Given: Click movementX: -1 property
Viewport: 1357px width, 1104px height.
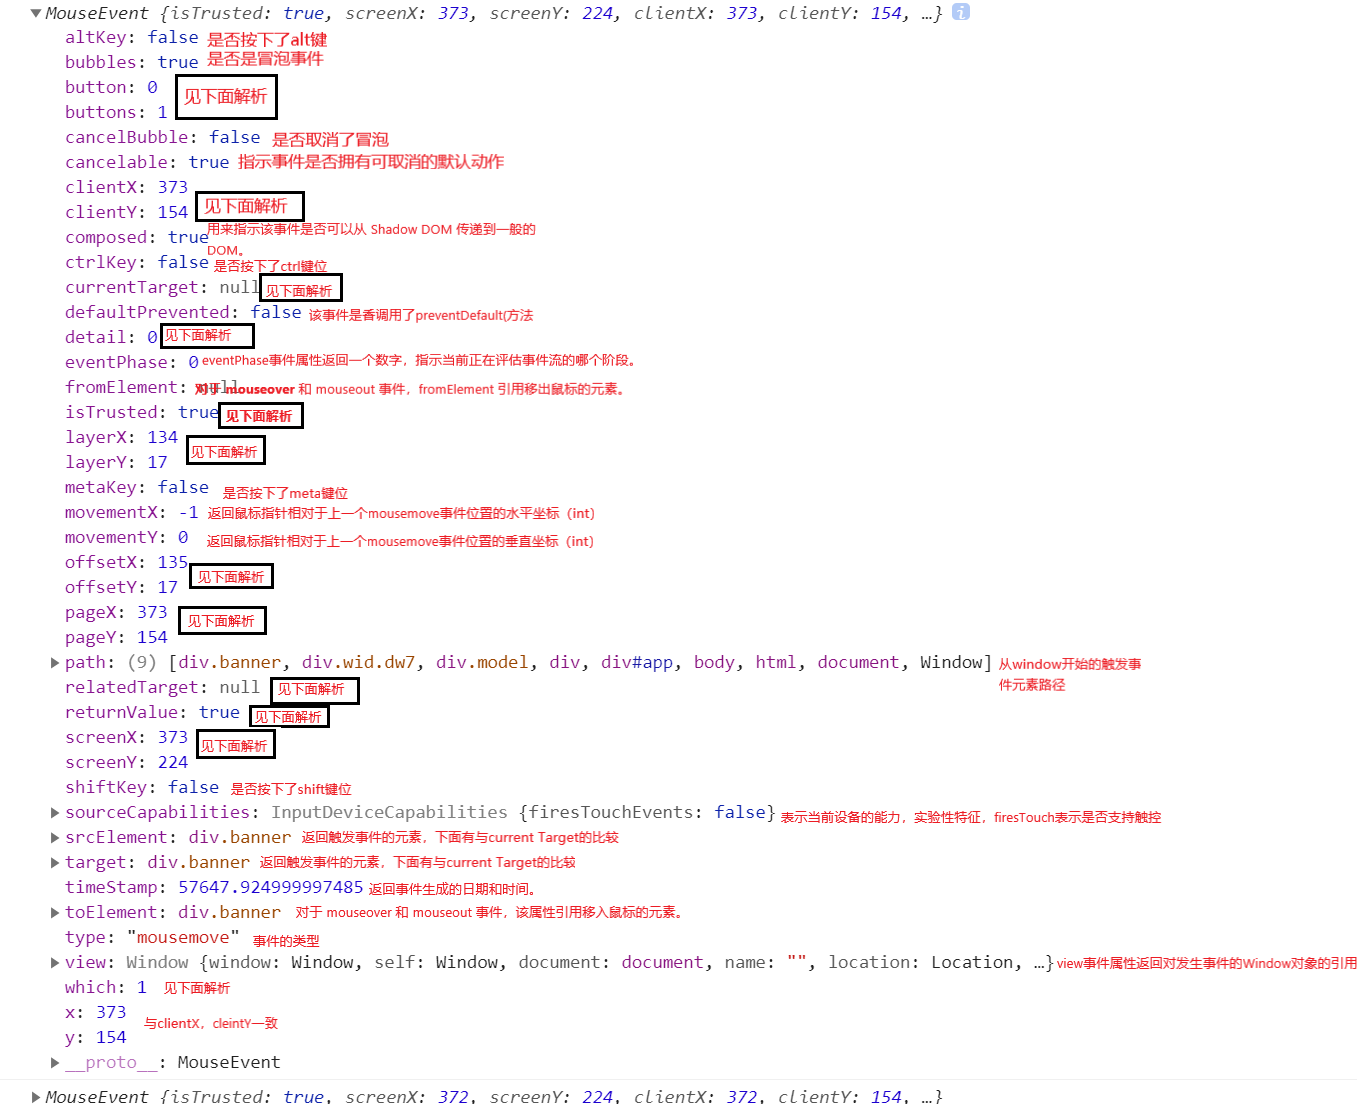Looking at the screenshot, I should [x=132, y=512].
